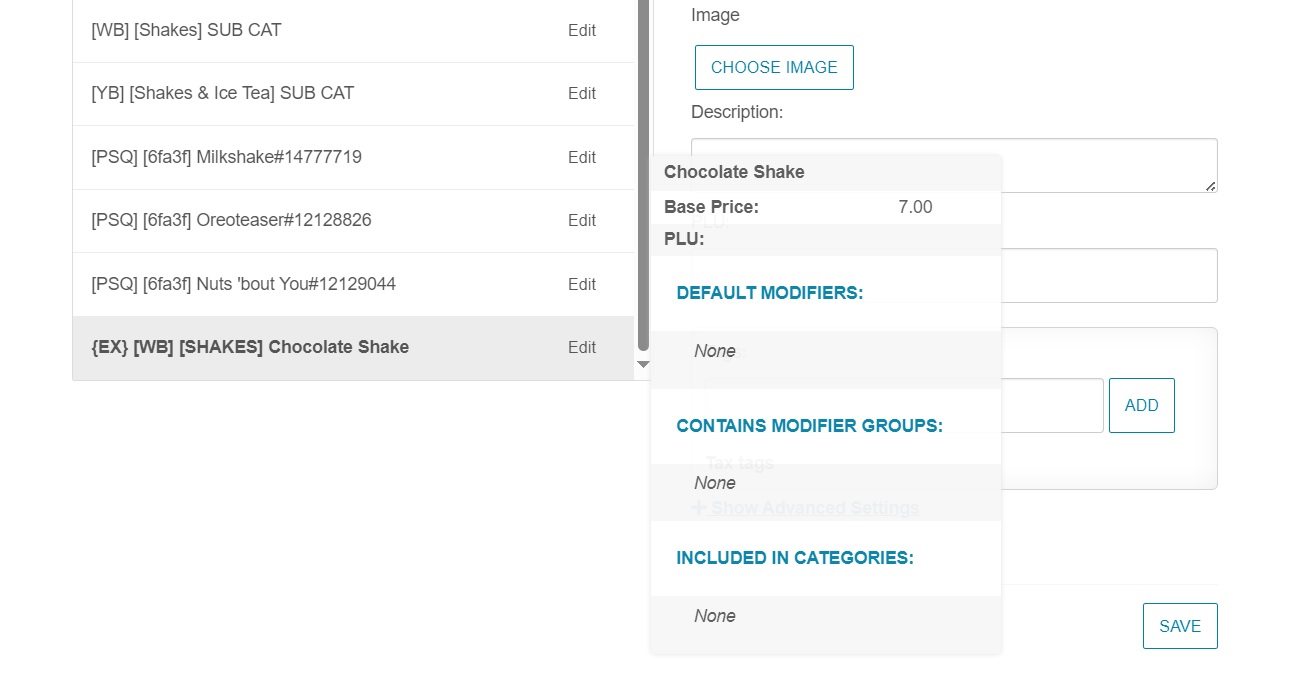This screenshot has width=1291, height=682.
Task: Focus the Description text area
Action: (1100, 165)
